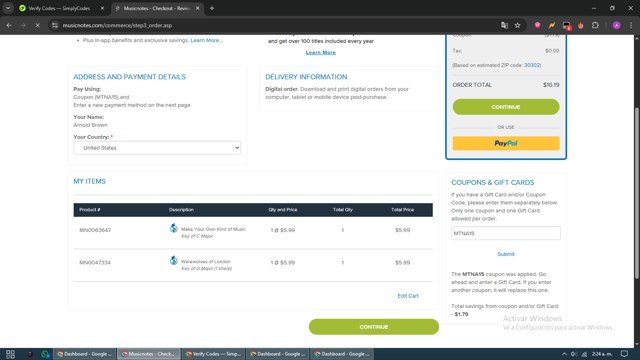Switch to Verify Codes SimplyCodes tab
The width and height of the screenshot is (640, 360).
[x=59, y=8]
